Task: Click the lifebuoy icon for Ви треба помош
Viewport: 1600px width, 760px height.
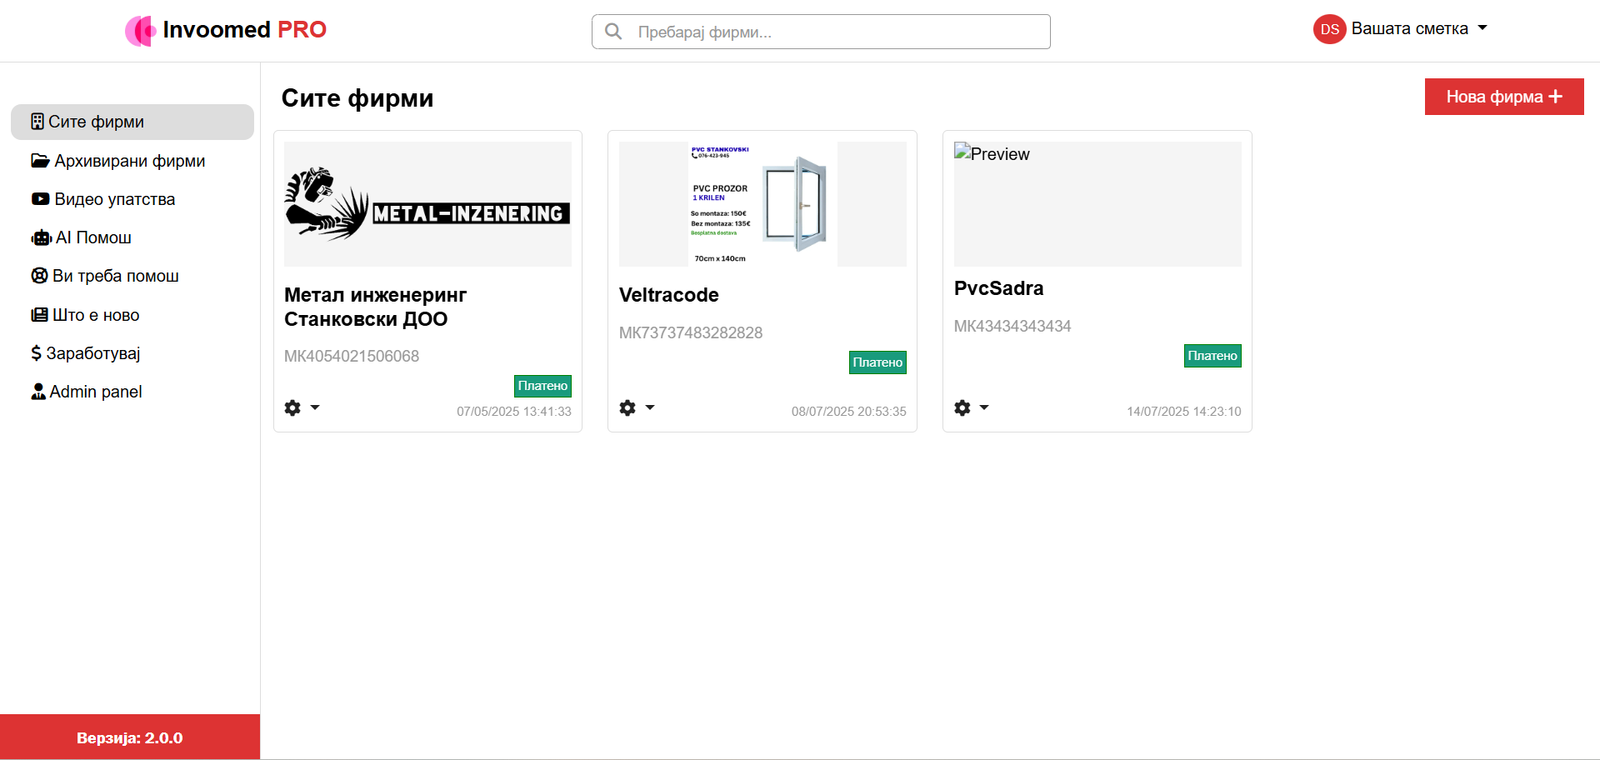Action: coord(40,276)
